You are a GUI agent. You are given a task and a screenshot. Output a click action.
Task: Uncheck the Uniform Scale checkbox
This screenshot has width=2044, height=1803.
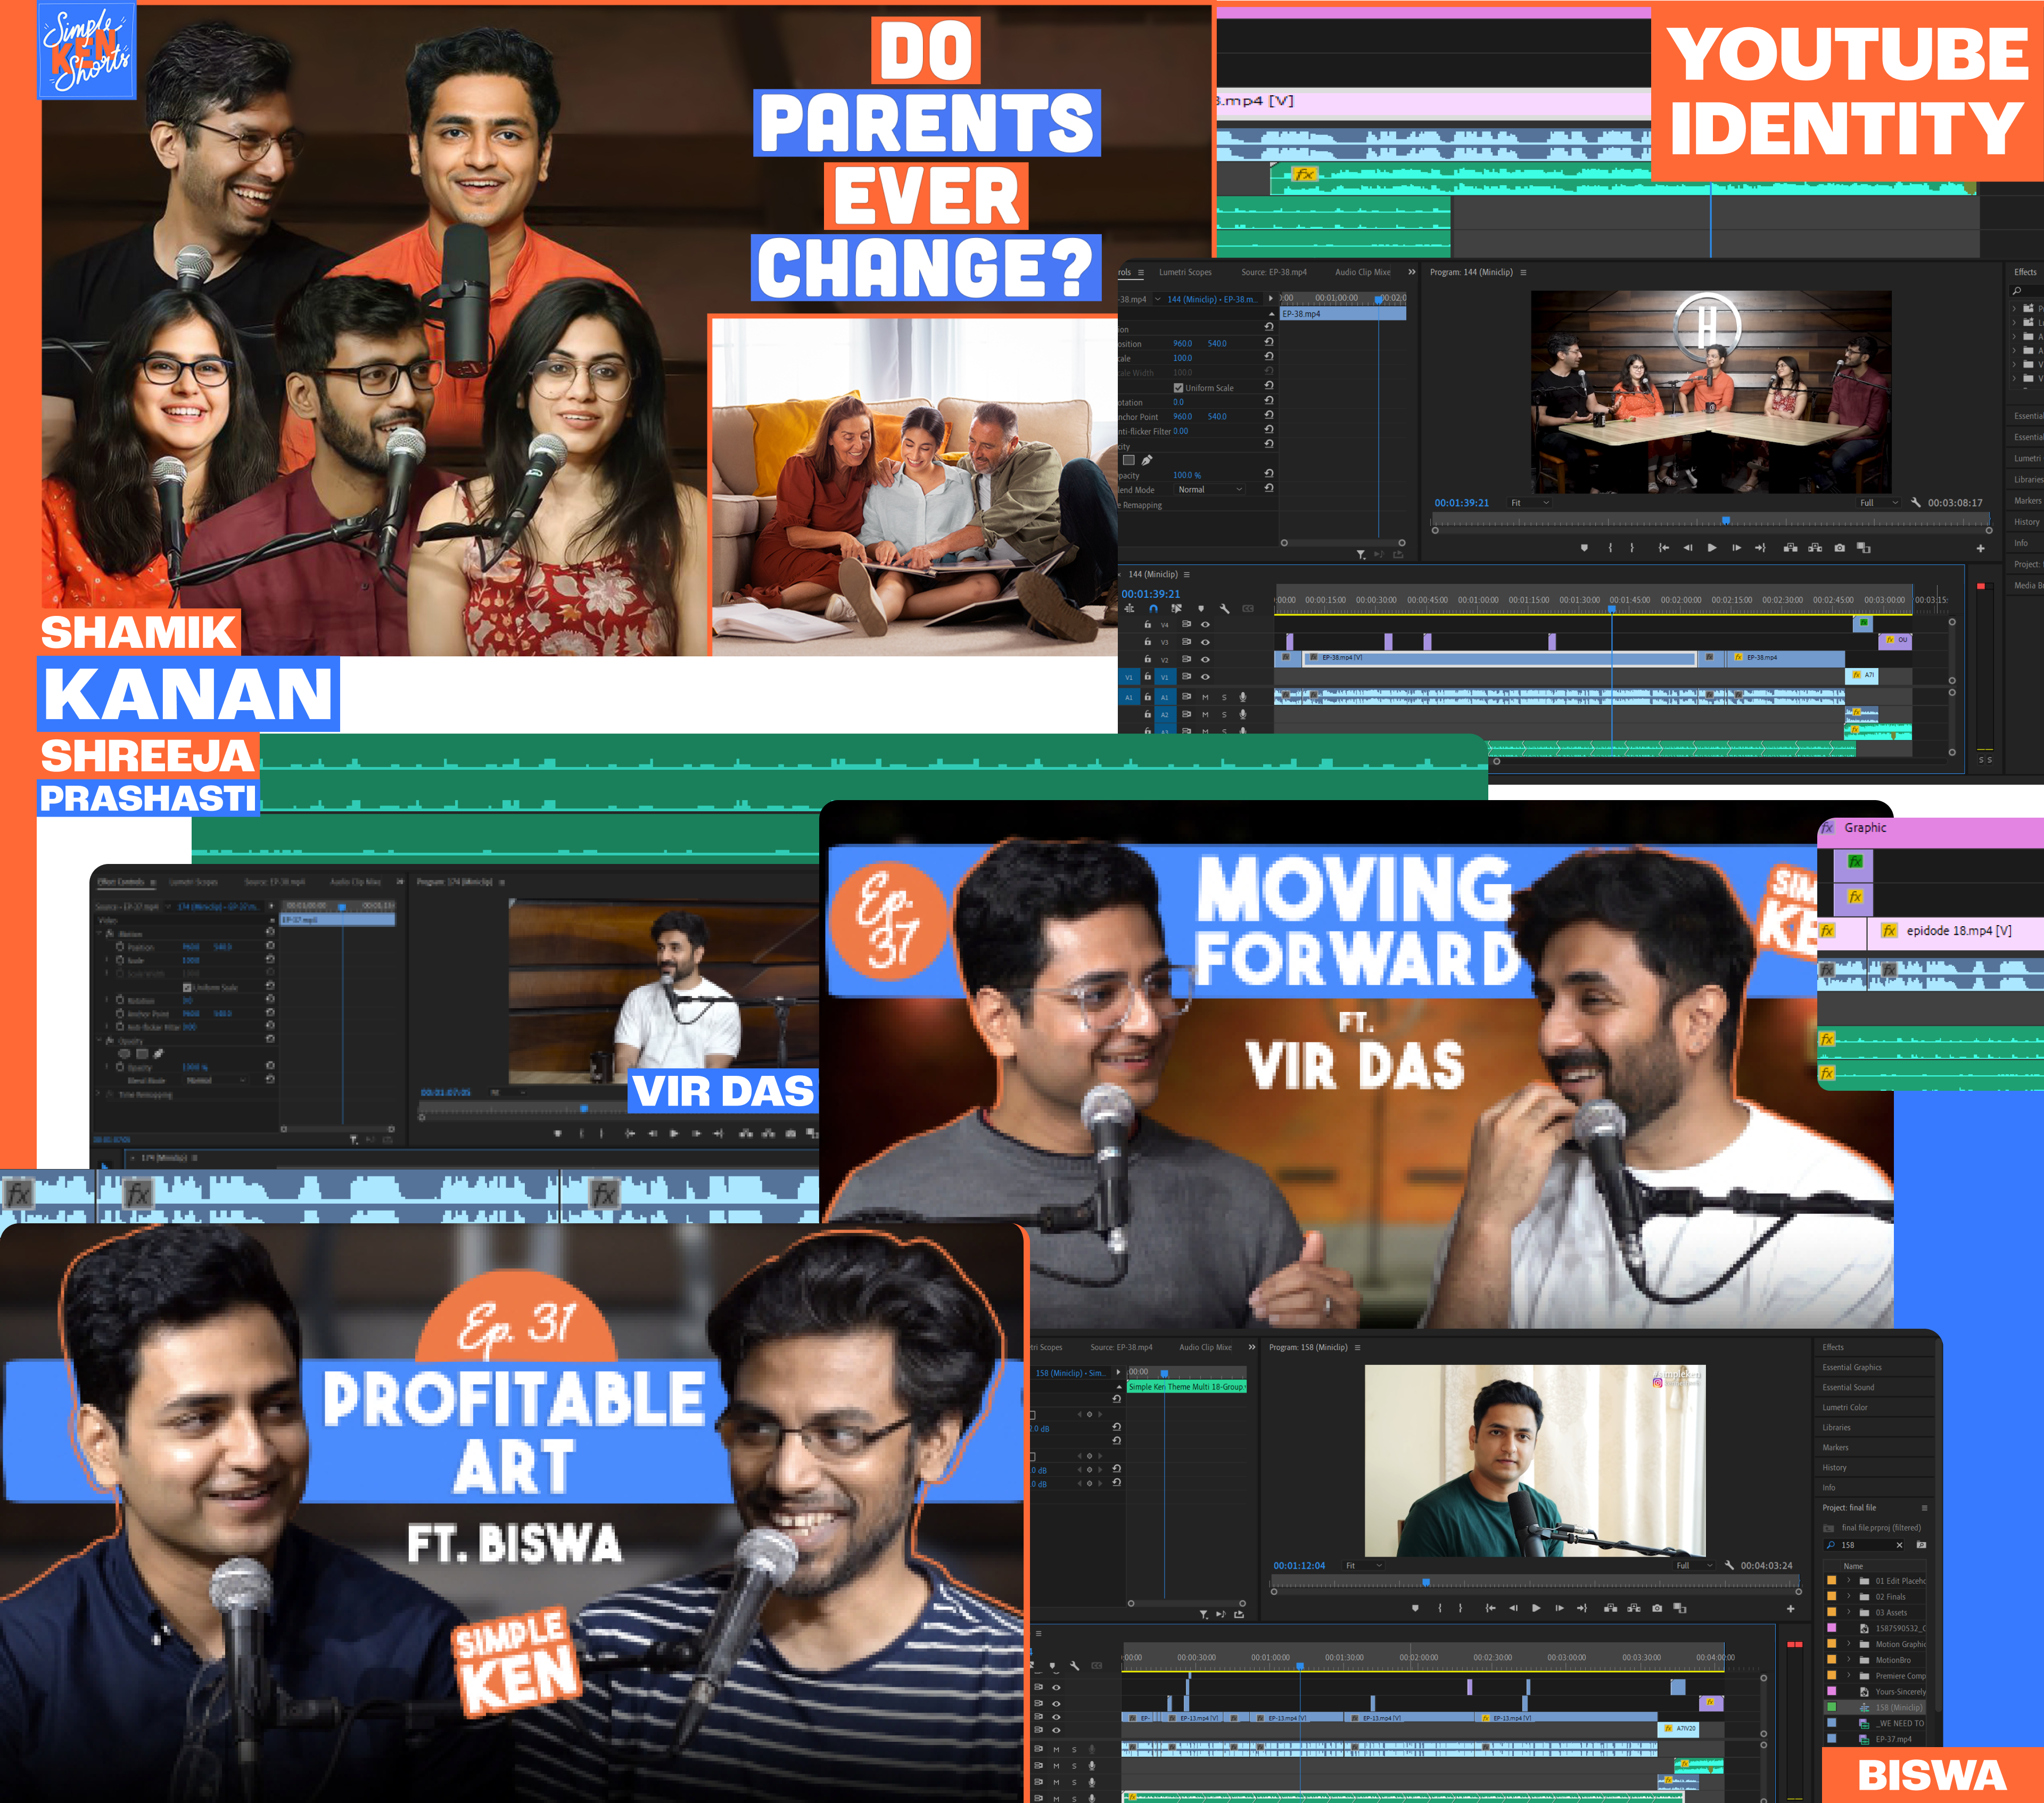pyautogui.click(x=1178, y=388)
